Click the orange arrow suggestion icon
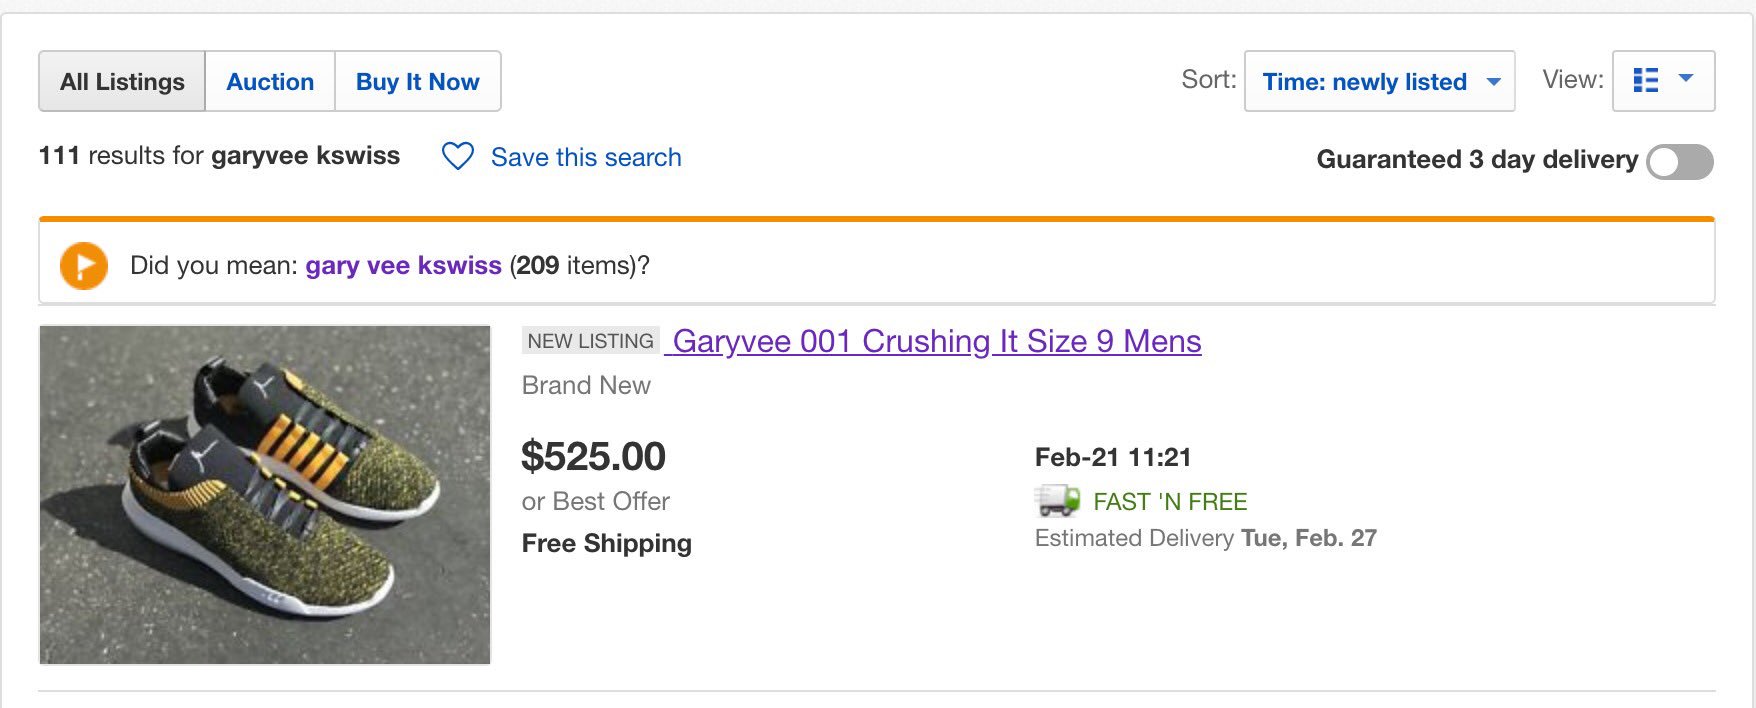 pyautogui.click(x=84, y=266)
